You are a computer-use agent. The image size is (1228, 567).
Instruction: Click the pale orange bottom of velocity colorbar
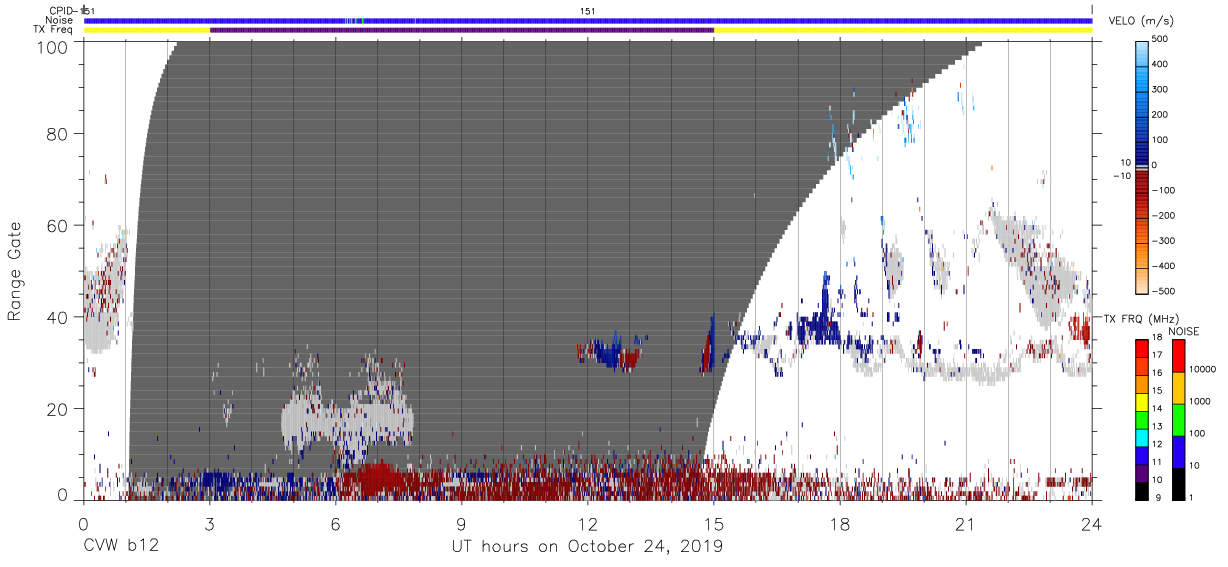coord(1142,285)
